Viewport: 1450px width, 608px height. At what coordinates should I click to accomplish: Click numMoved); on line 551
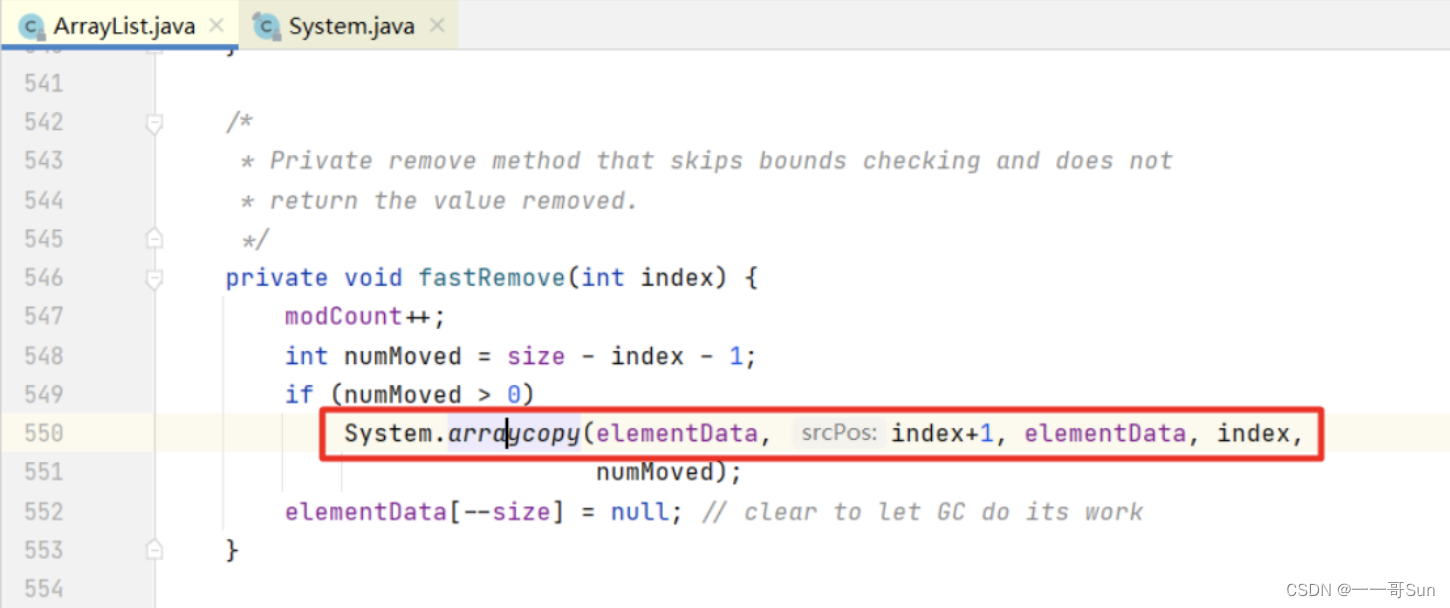click(669, 472)
